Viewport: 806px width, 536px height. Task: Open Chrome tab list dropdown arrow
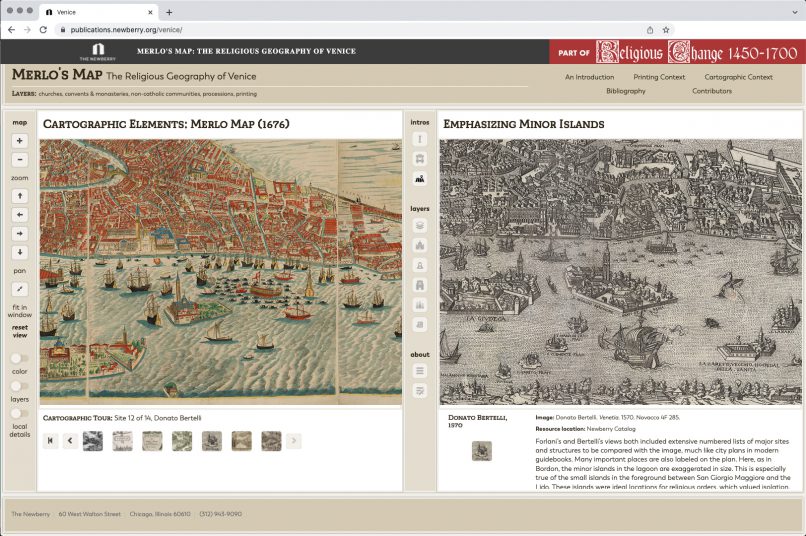794,12
